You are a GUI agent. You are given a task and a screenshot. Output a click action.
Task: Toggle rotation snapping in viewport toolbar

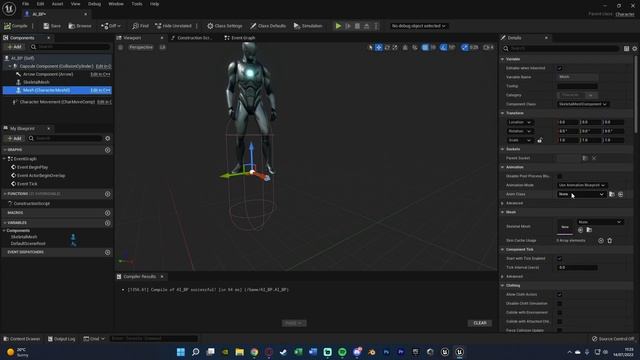[x=444, y=47]
